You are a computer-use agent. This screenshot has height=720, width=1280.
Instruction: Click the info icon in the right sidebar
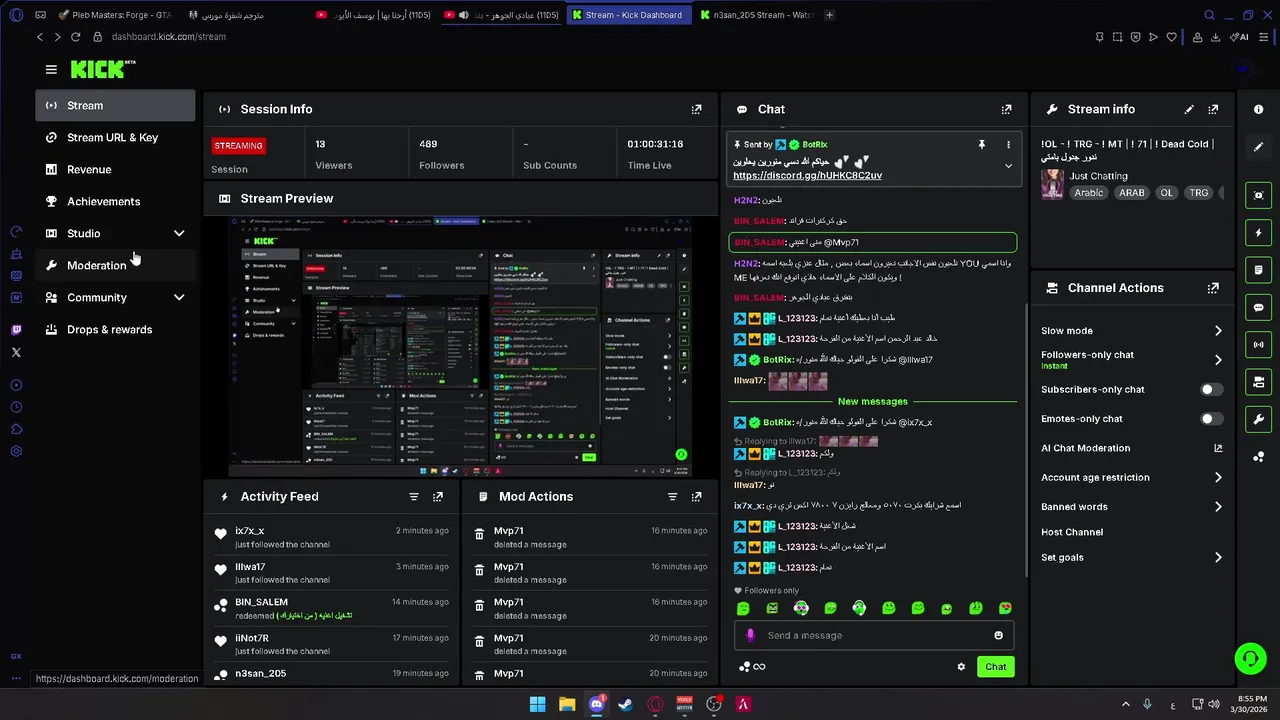[x=1259, y=109]
